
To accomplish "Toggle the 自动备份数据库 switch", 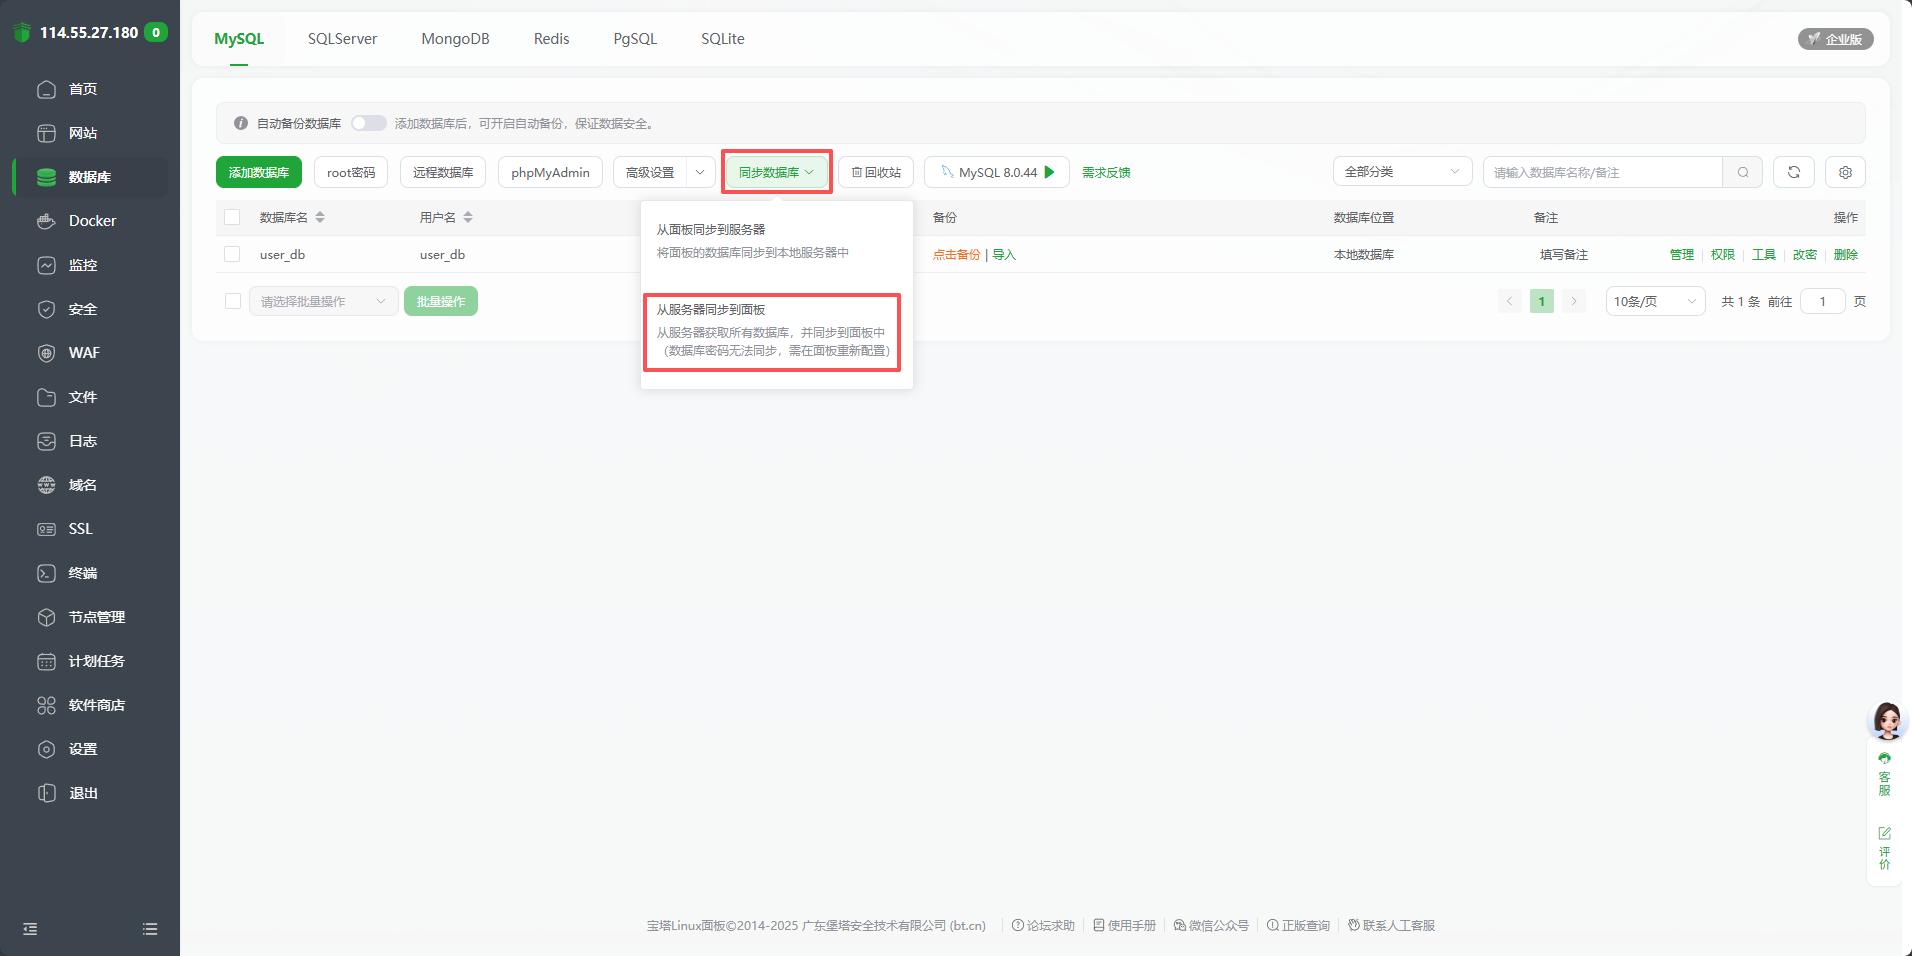I will (x=368, y=123).
